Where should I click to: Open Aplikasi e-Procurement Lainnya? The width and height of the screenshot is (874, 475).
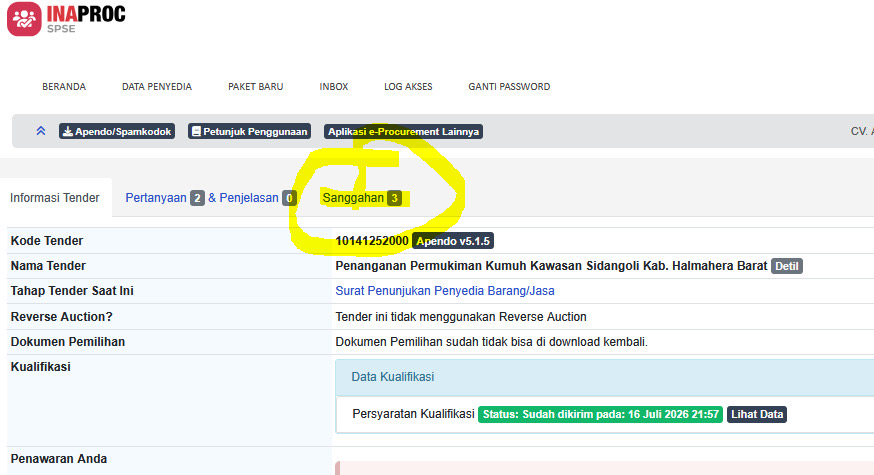coord(404,131)
